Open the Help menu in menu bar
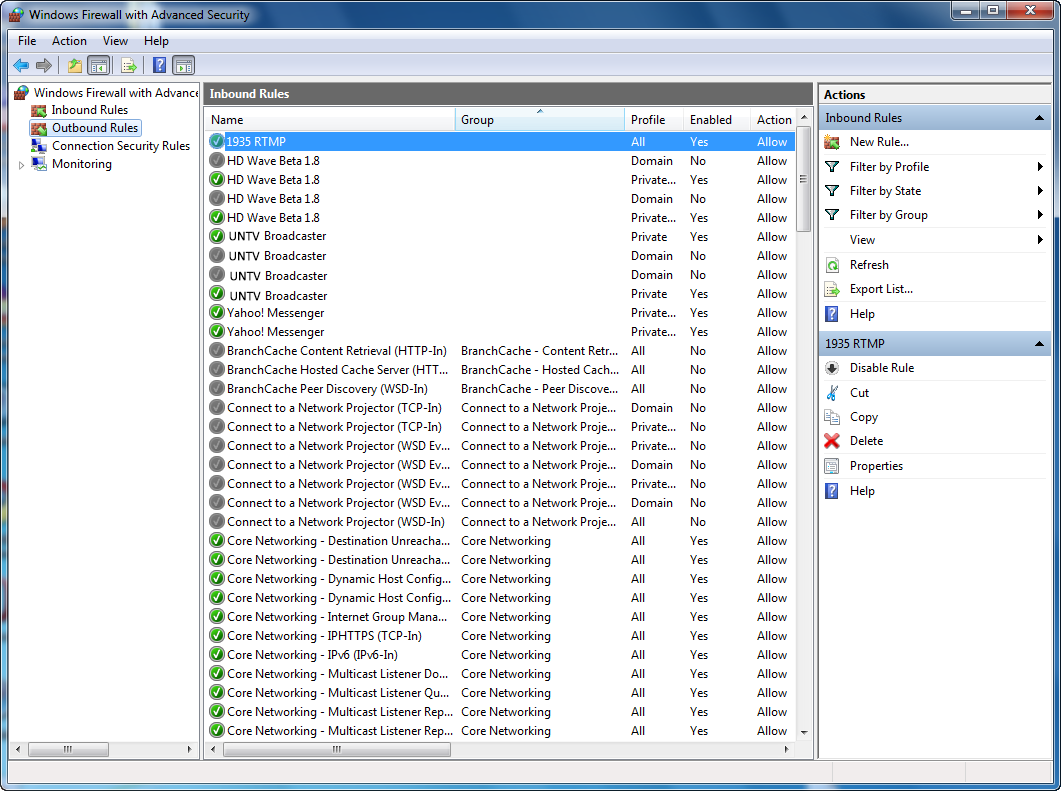Screen dimensions: 1061x791 [156, 41]
